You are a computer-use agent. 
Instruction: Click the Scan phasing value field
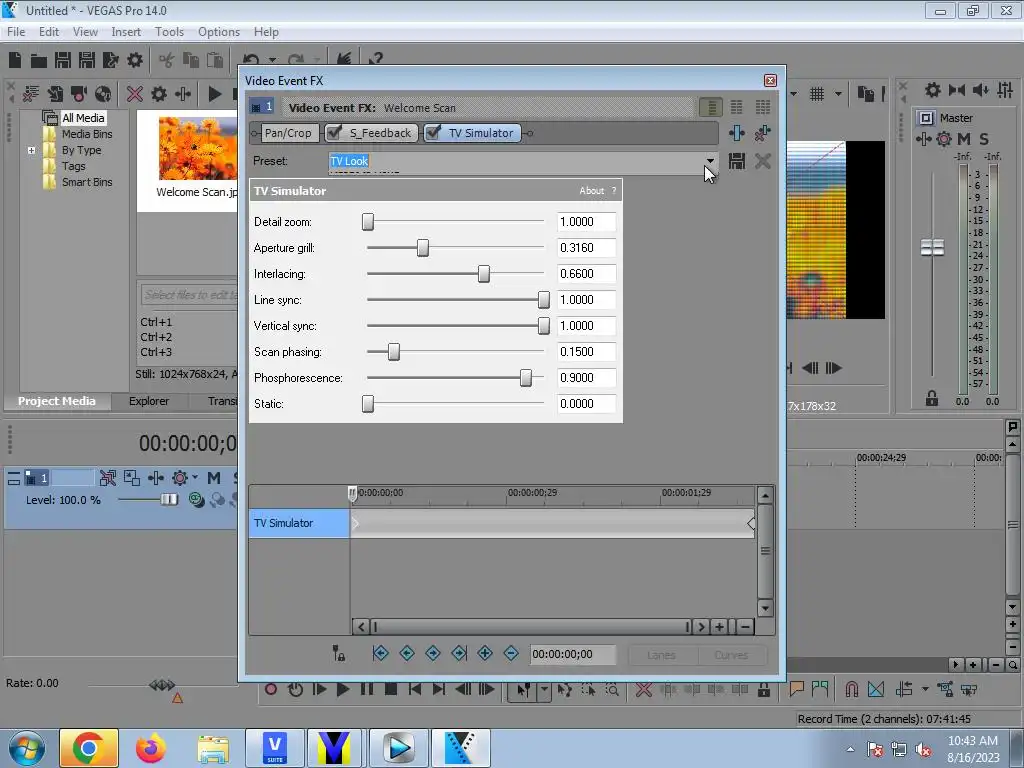click(x=586, y=351)
